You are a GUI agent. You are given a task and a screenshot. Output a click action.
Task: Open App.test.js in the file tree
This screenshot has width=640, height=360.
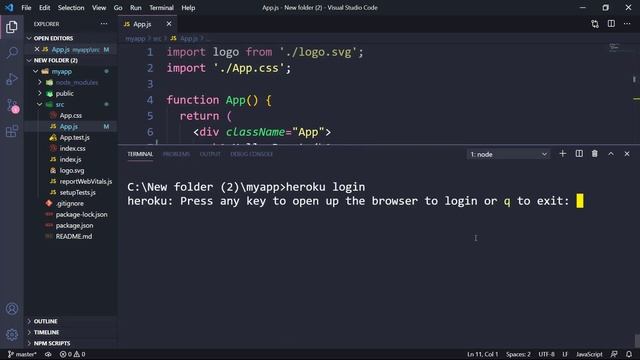coord(75,138)
